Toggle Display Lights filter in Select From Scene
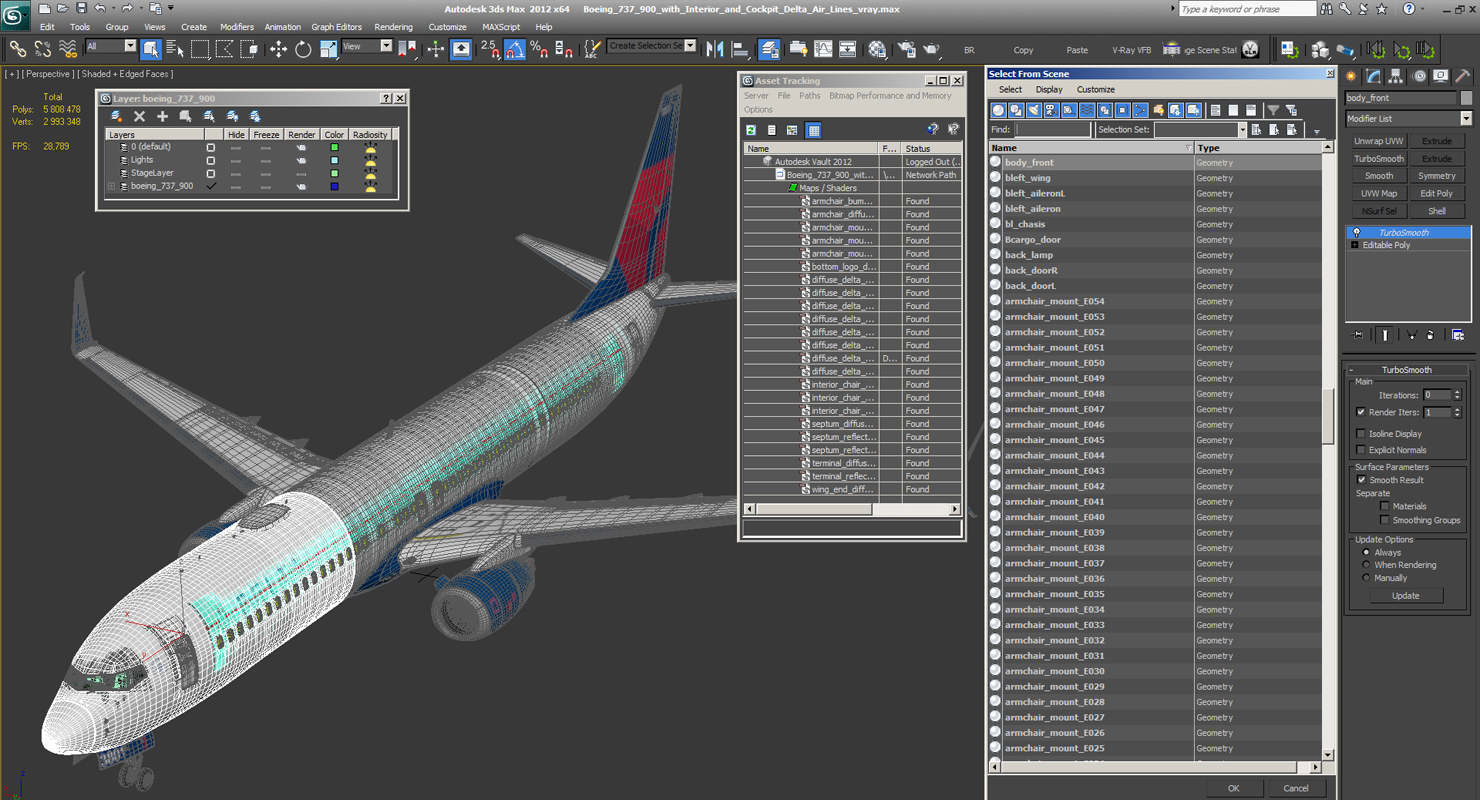 [1034, 110]
